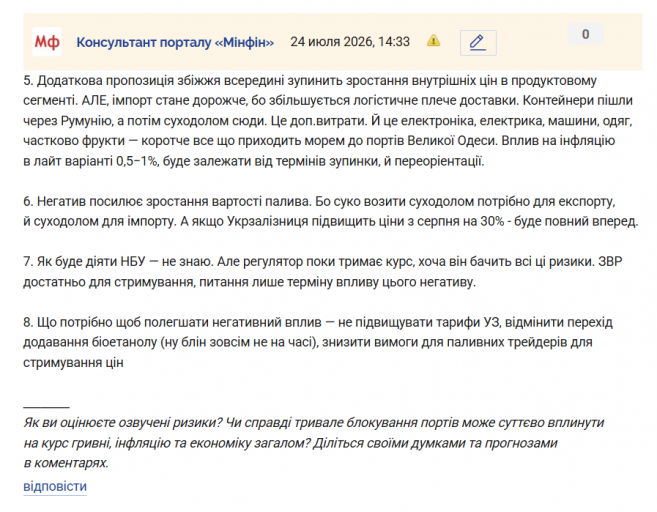Click paragraph 8 starting Що потрібно щоб полегшати

click(x=318, y=342)
